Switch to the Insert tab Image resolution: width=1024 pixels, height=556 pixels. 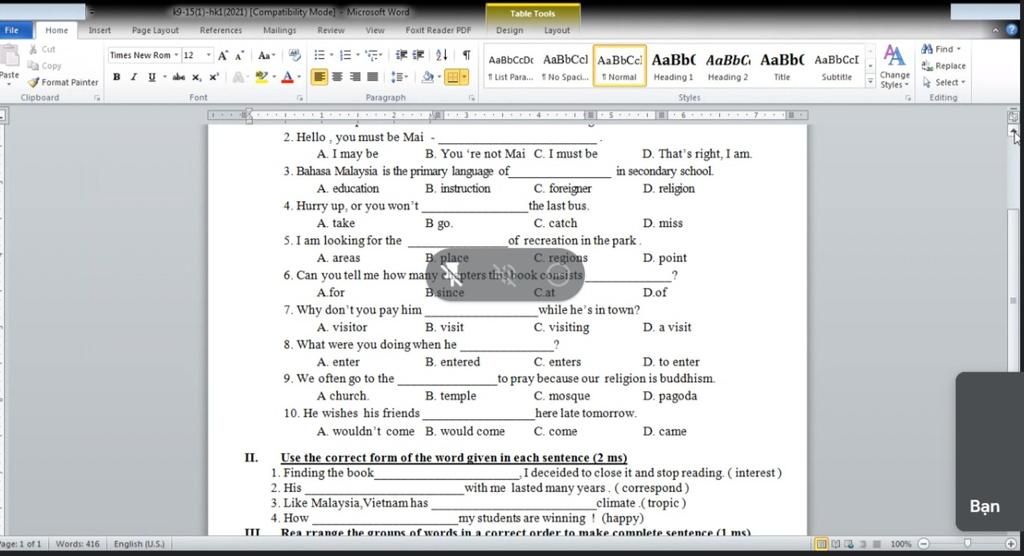coord(99,30)
